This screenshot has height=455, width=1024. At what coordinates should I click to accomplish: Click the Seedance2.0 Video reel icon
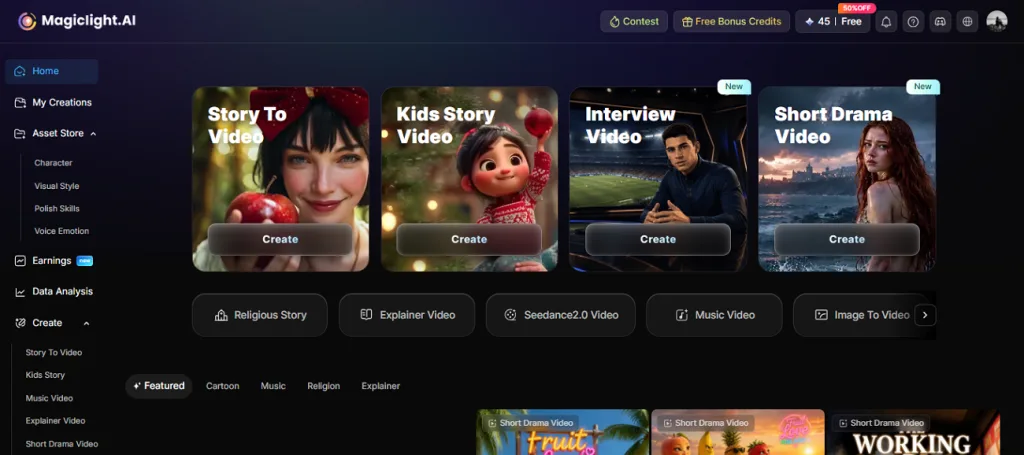[510, 315]
